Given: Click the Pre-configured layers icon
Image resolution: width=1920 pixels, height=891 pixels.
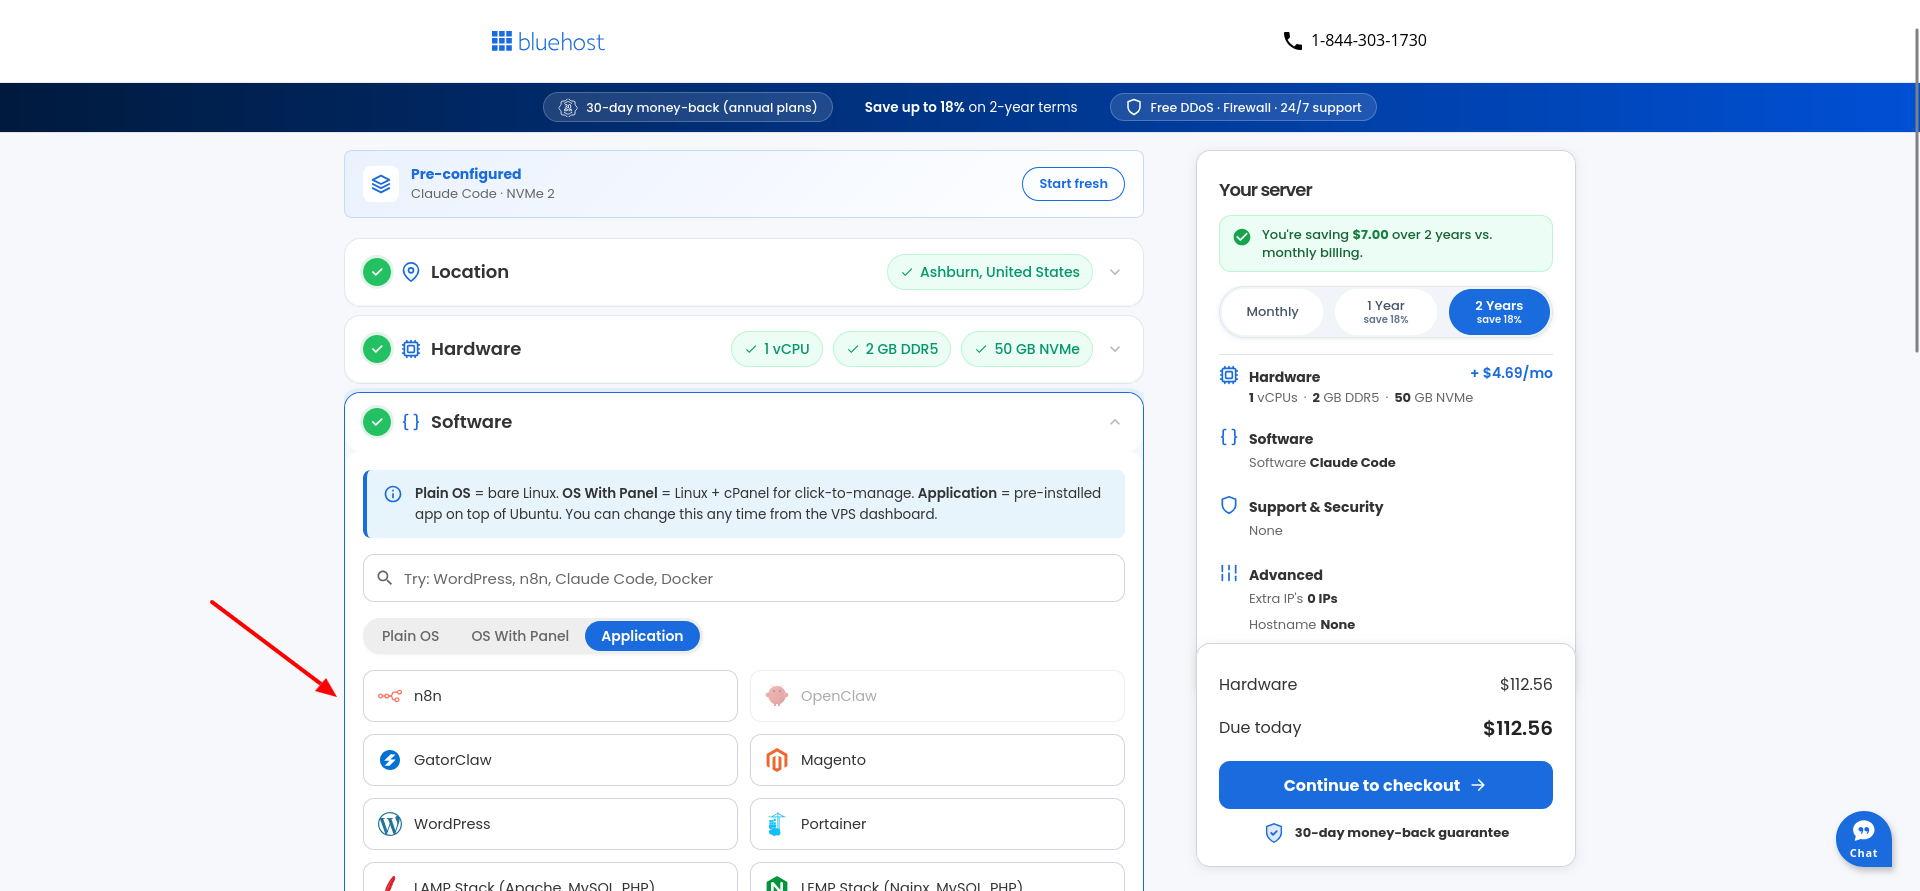Looking at the screenshot, I should [381, 184].
